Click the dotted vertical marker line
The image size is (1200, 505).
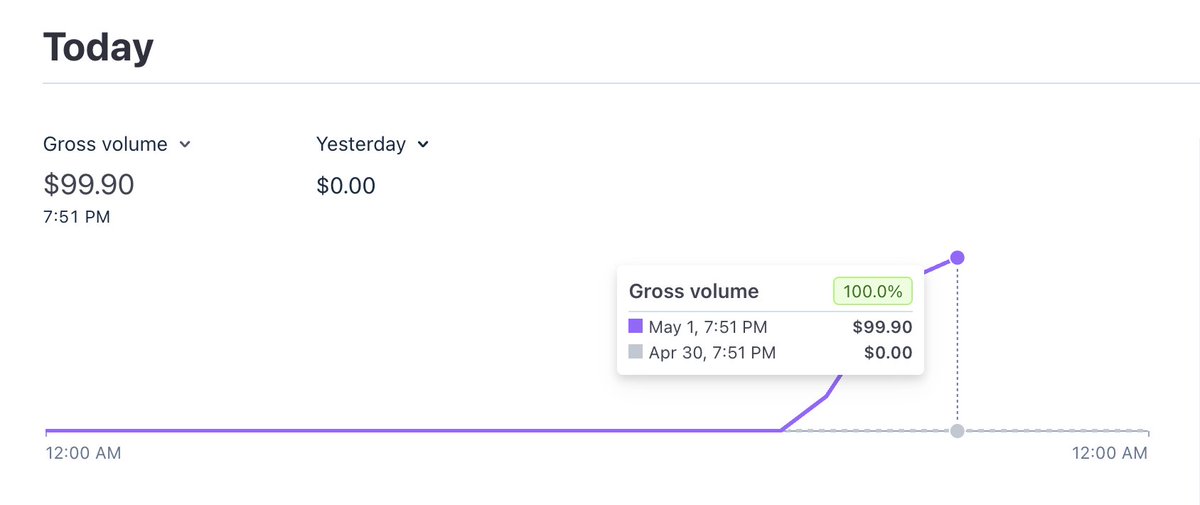tap(957, 345)
